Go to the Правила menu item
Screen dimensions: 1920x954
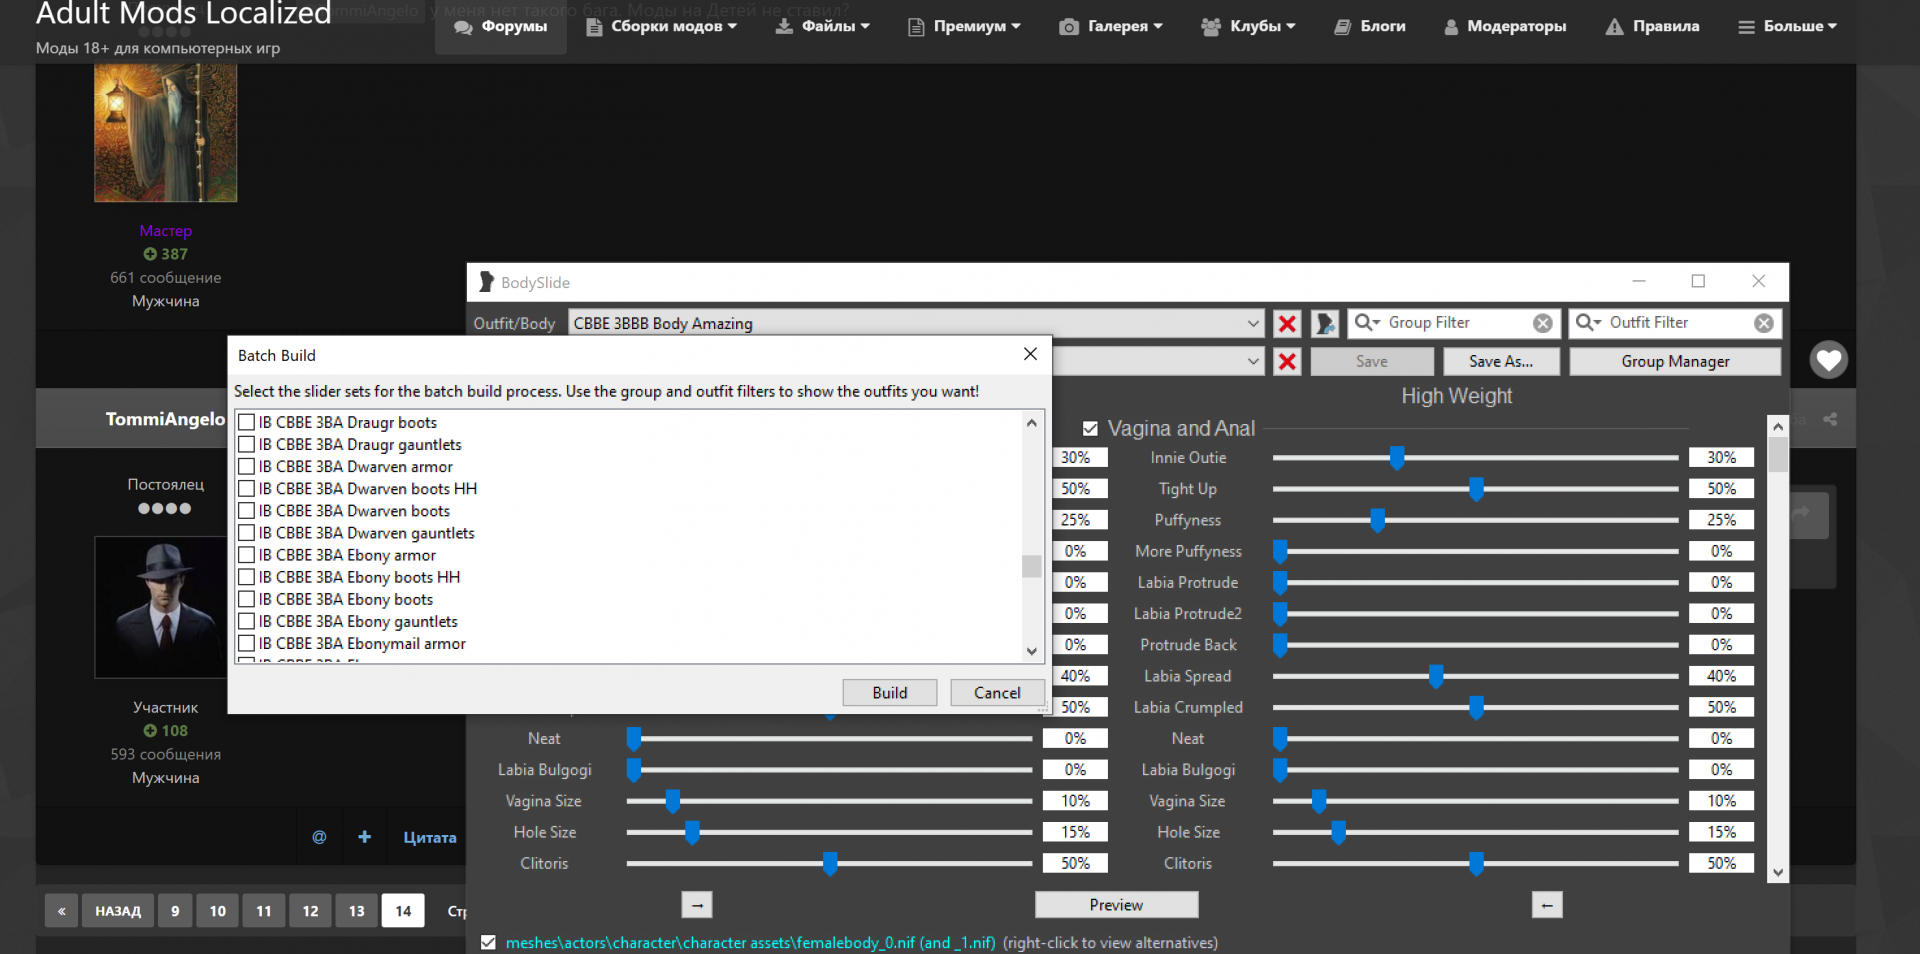pos(1652,27)
